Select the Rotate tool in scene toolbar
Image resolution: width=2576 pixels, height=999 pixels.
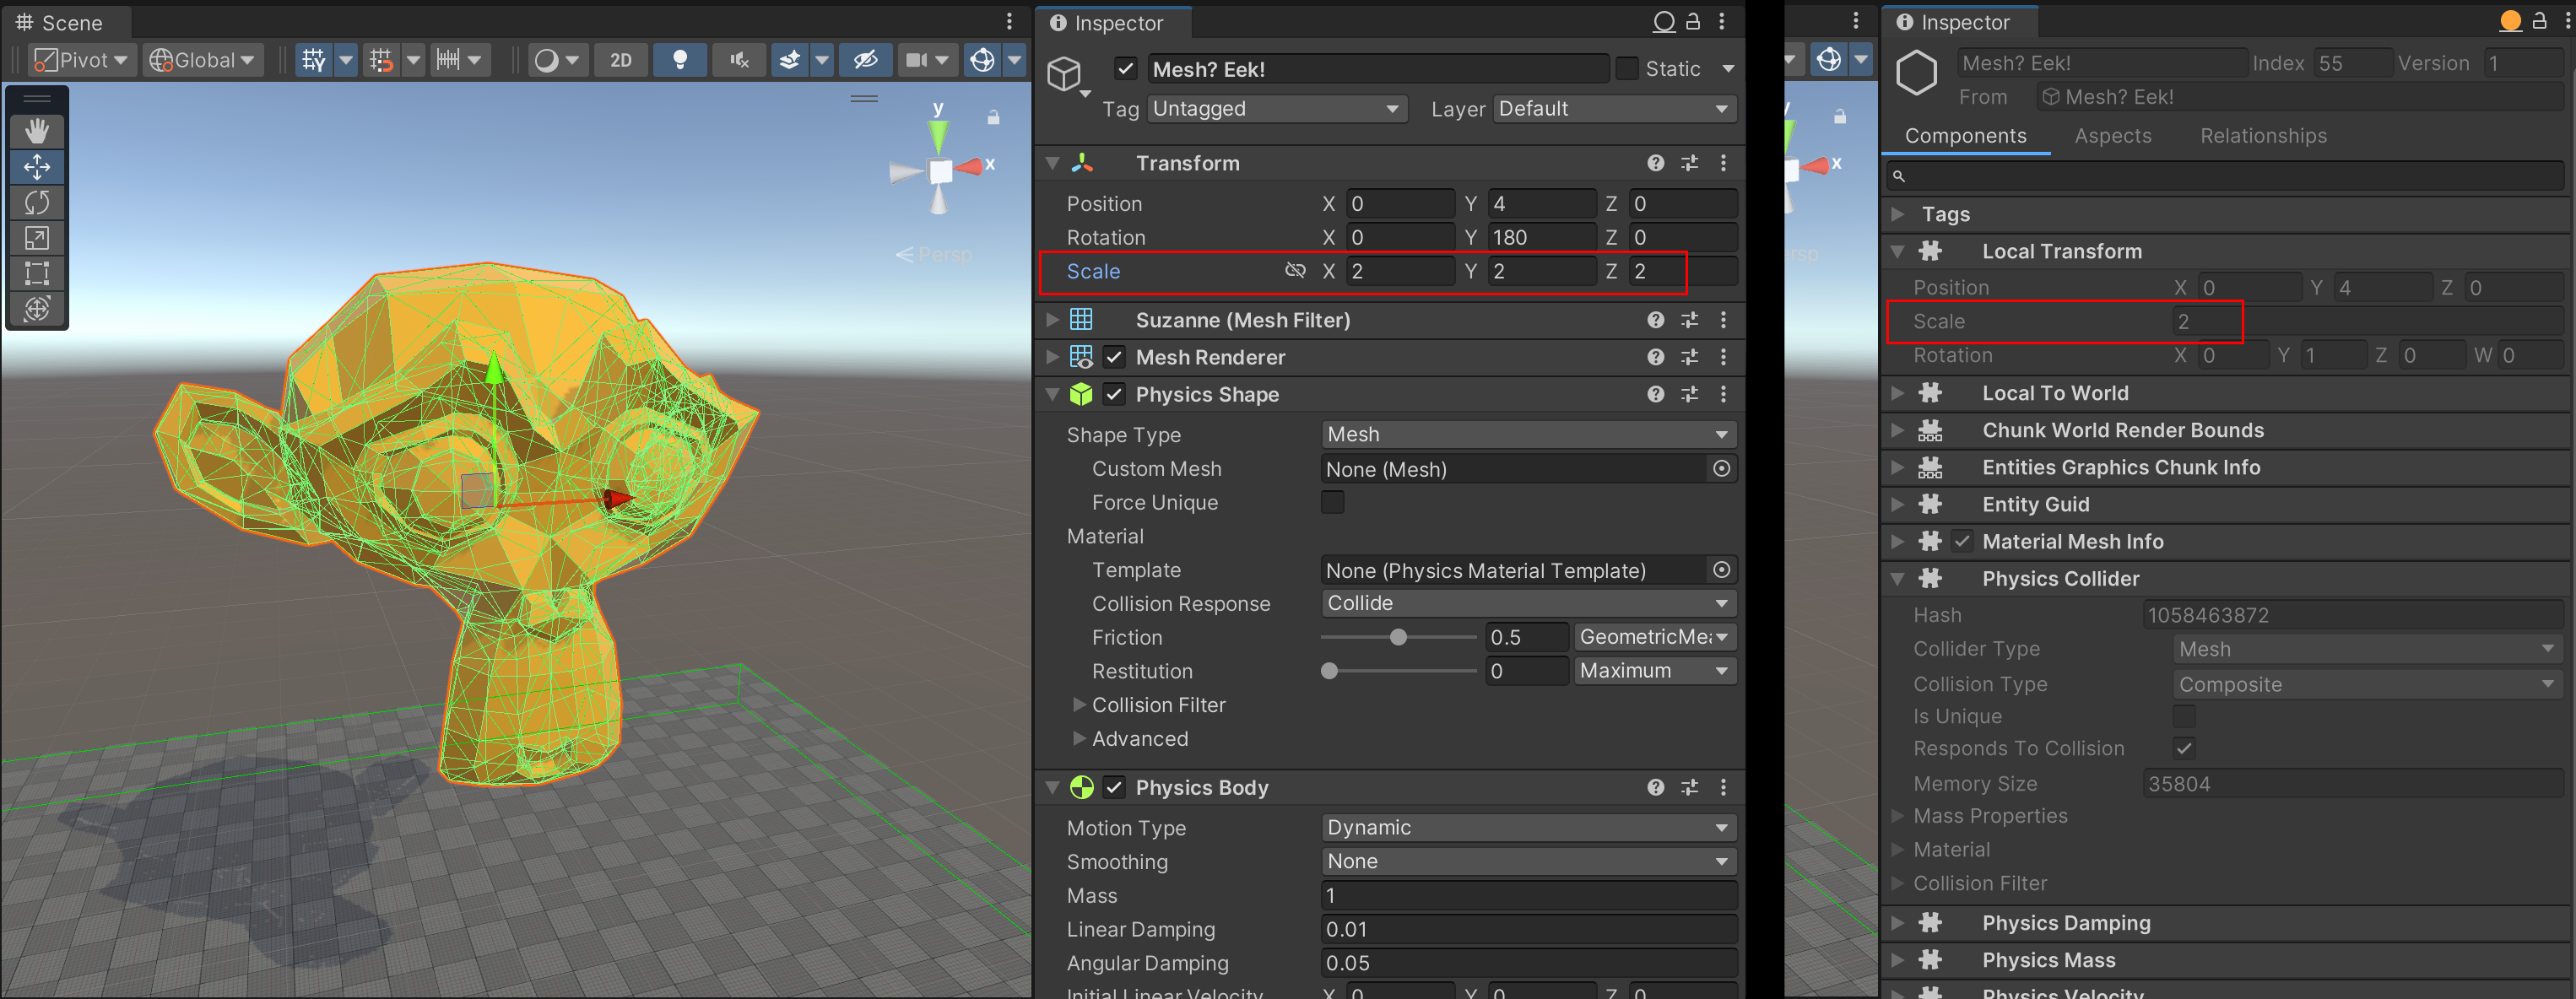tap(37, 202)
